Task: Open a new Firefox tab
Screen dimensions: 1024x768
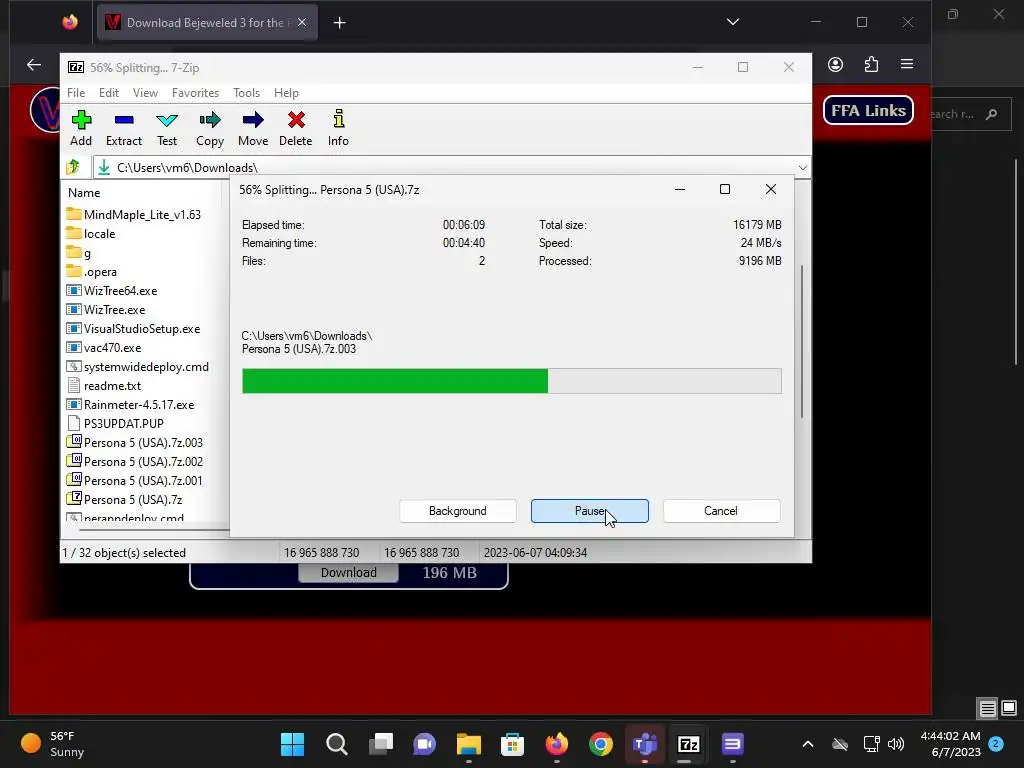Action: tap(340, 23)
